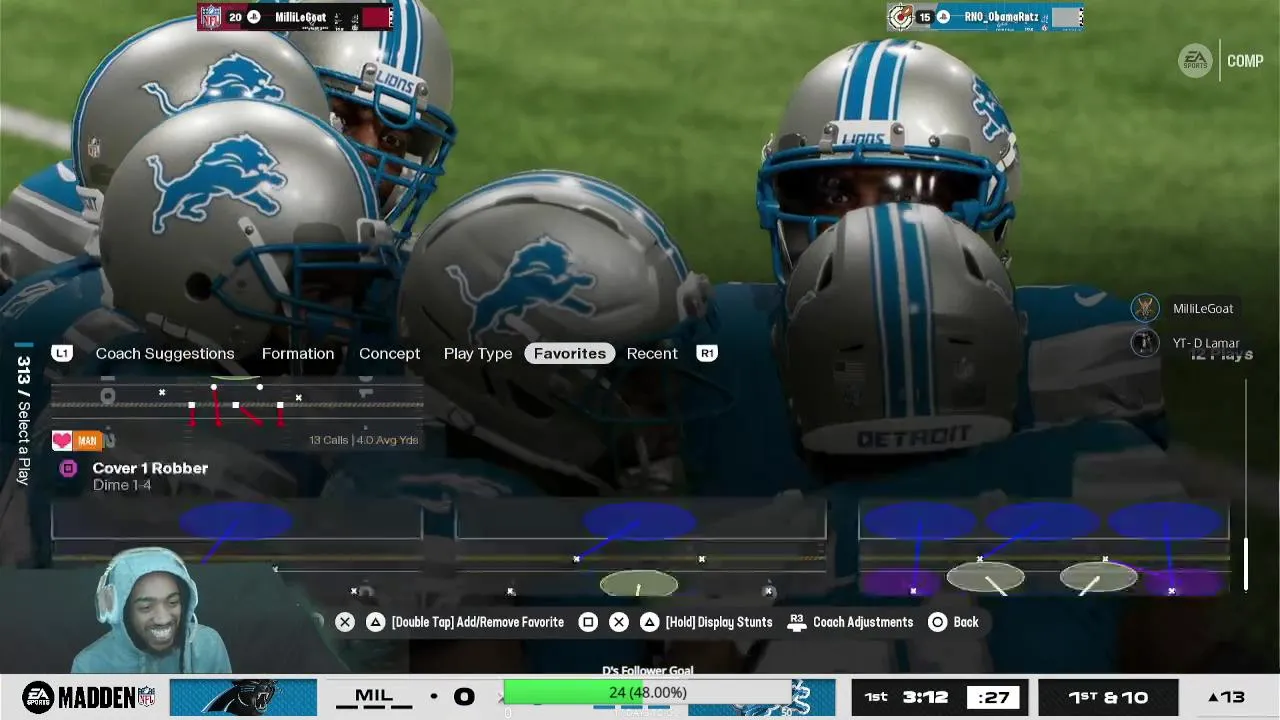This screenshot has width=1280, height=720.
Task: Click the X icon before Add/Remove Favorite
Action: click(345, 622)
